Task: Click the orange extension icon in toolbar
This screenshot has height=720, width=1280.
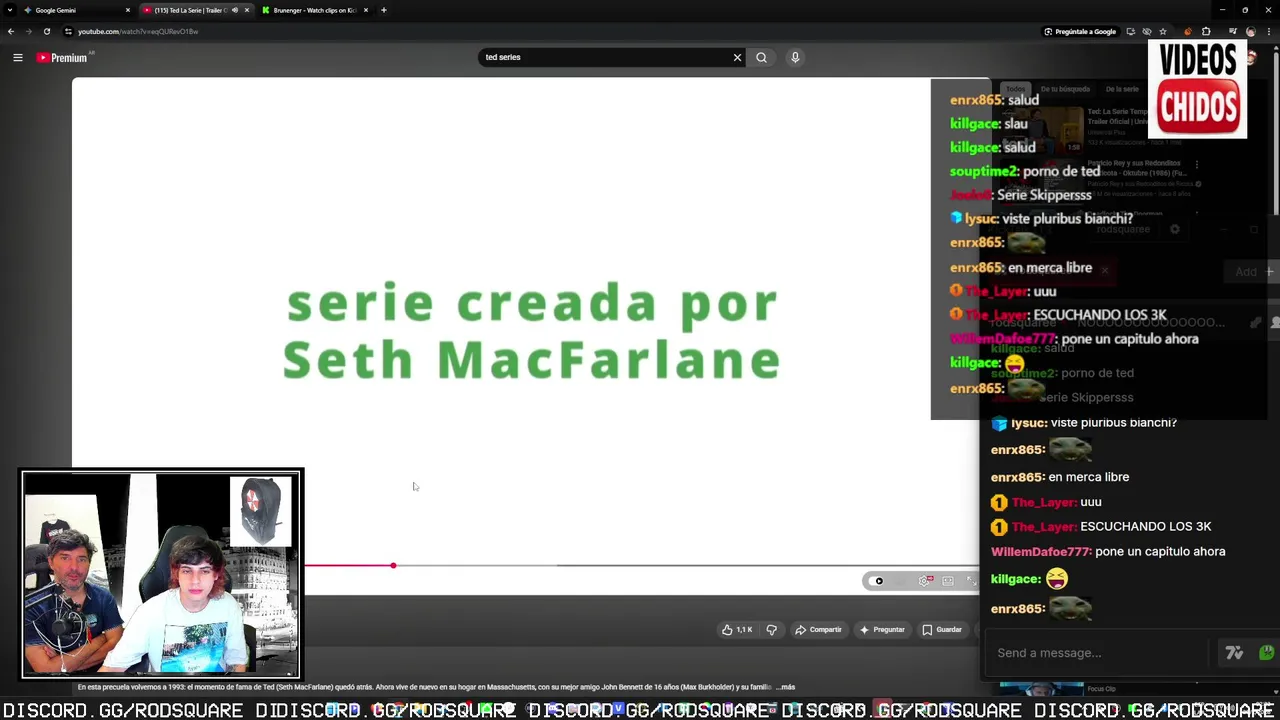Action: click(1188, 31)
